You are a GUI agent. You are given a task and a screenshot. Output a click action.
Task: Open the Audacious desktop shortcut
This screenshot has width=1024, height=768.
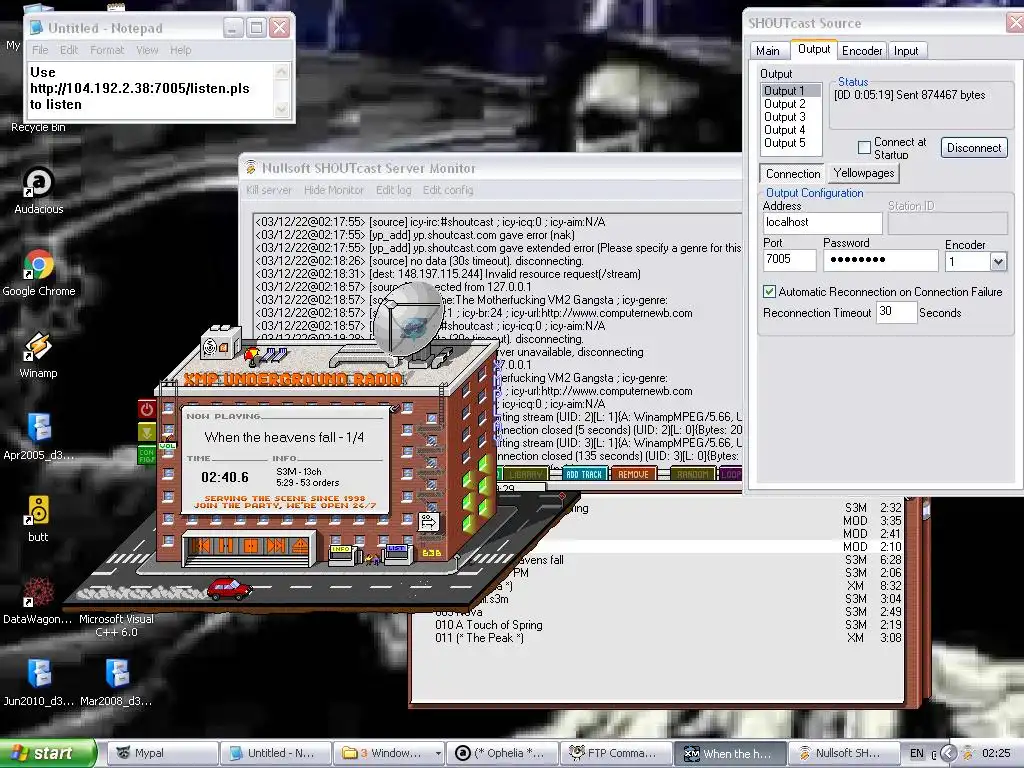coord(39,191)
